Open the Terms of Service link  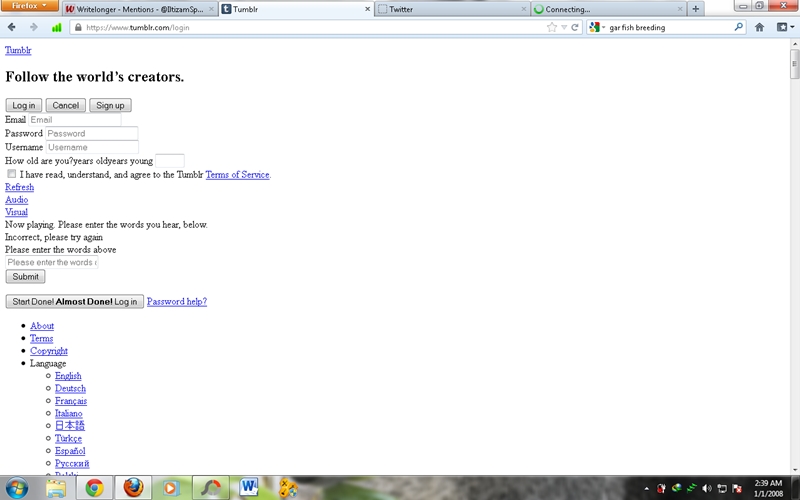[237, 174]
